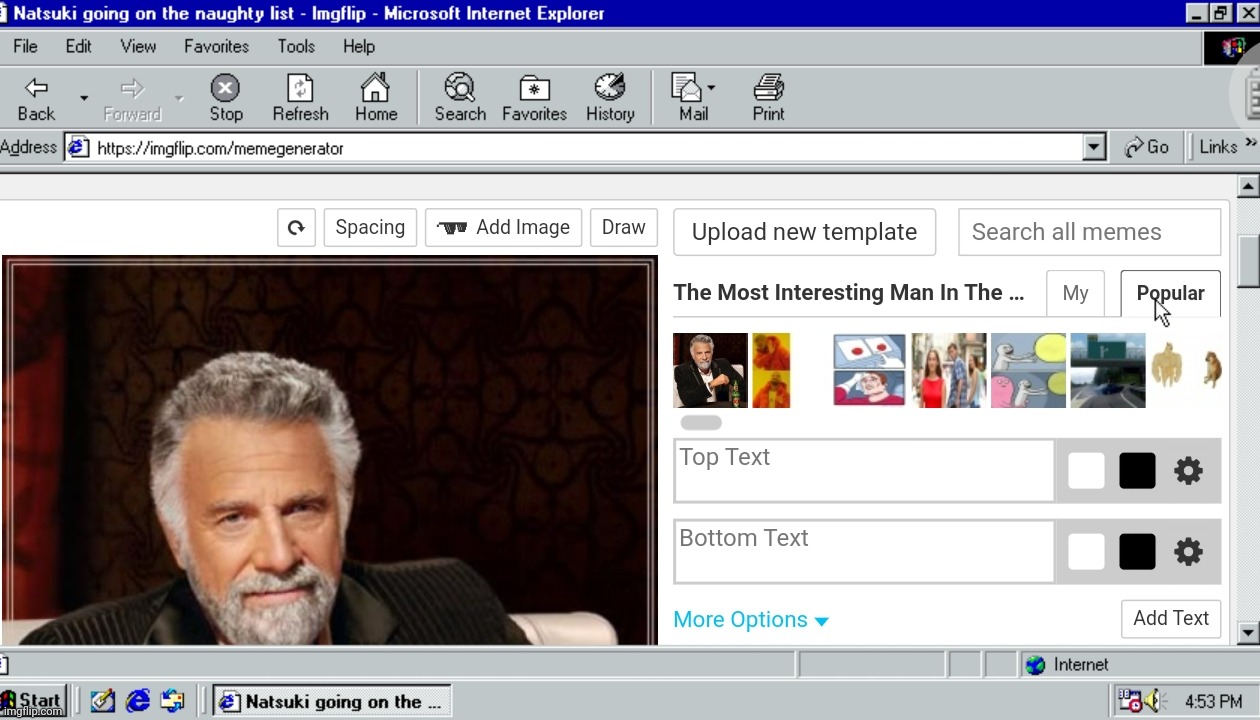Select the Running Away Balloon template thumbnail
The width and height of the screenshot is (1260, 720).
(1028, 370)
